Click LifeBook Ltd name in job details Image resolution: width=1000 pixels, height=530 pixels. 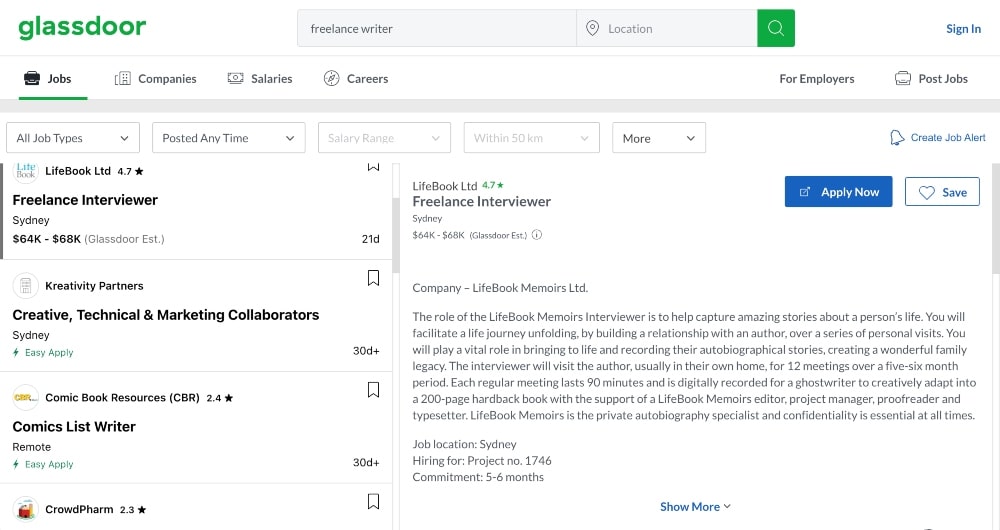pyautogui.click(x=445, y=186)
